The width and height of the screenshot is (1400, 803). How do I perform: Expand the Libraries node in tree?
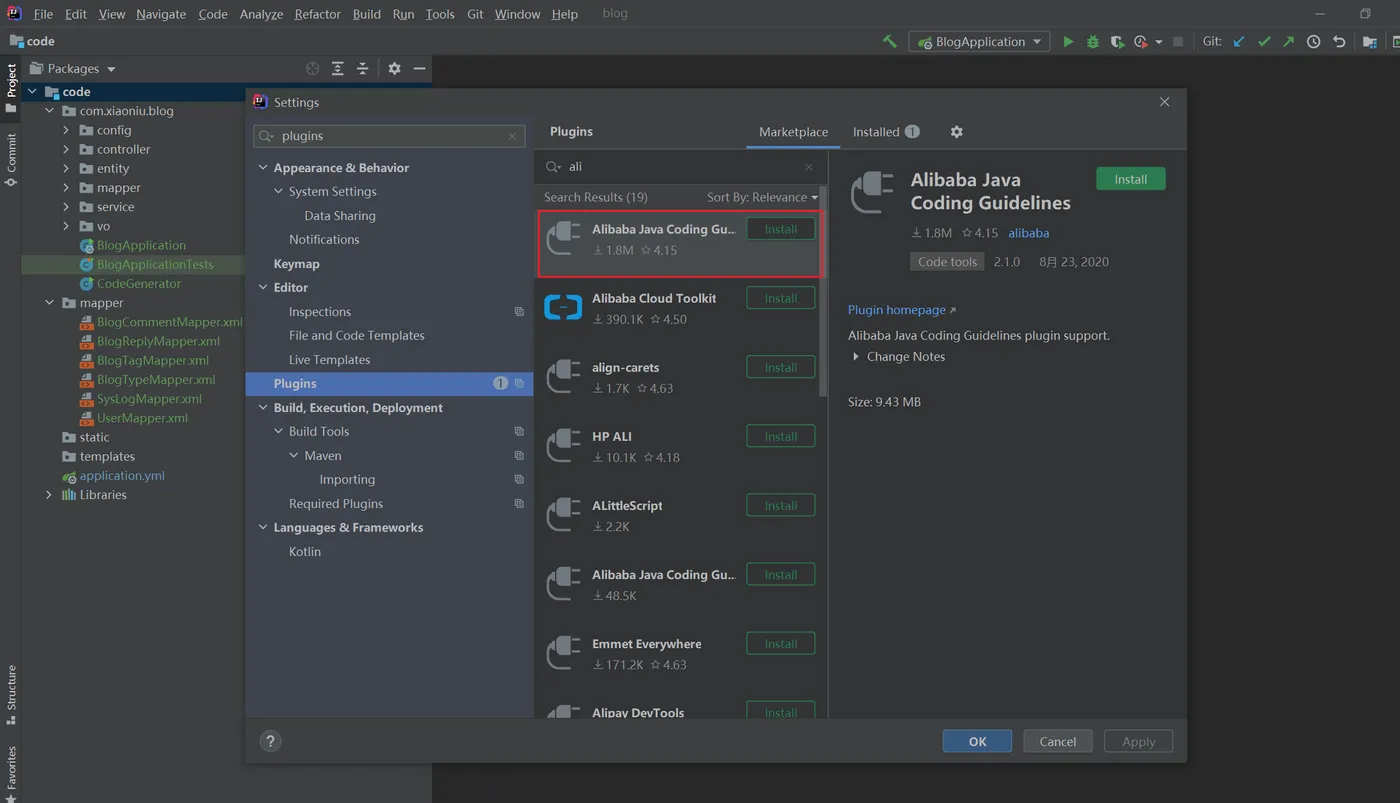click(x=49, y=495)
